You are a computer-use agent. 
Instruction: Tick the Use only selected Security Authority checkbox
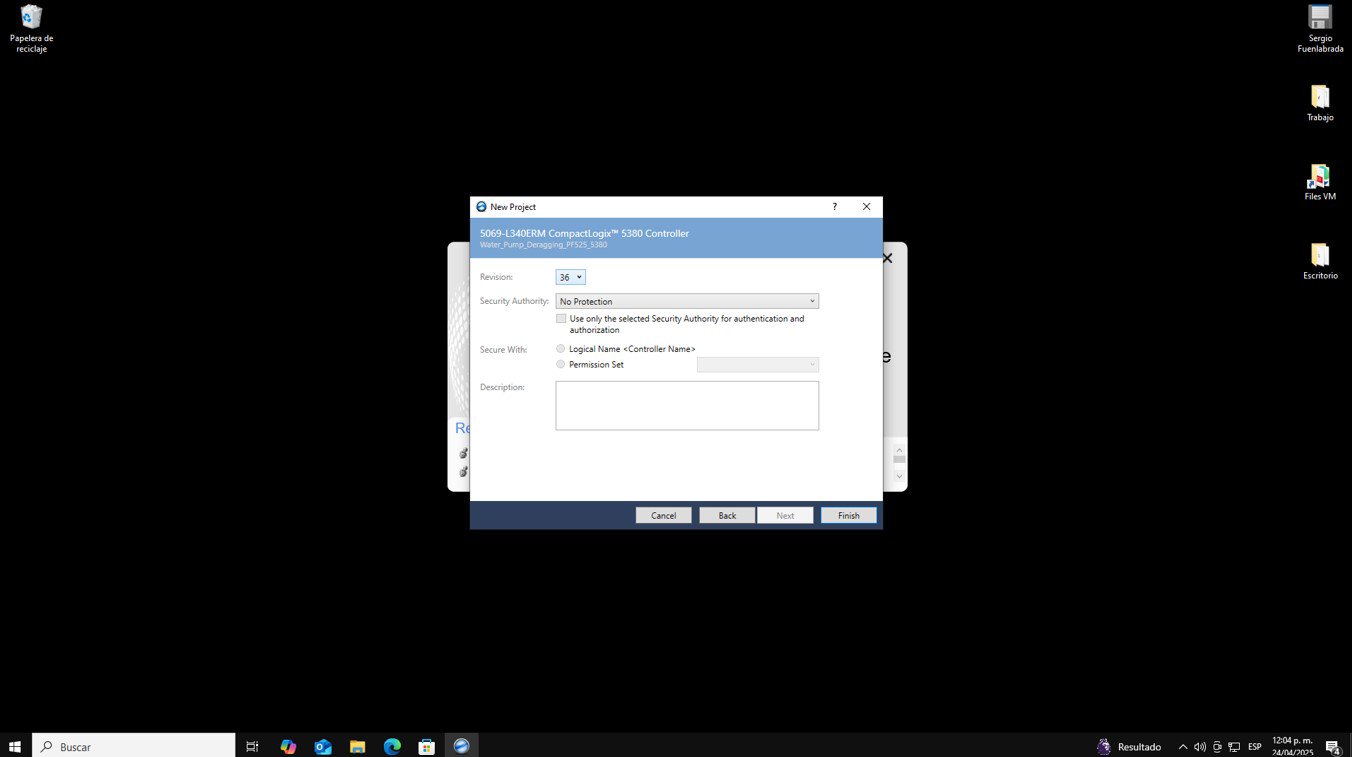click(561, 319)
